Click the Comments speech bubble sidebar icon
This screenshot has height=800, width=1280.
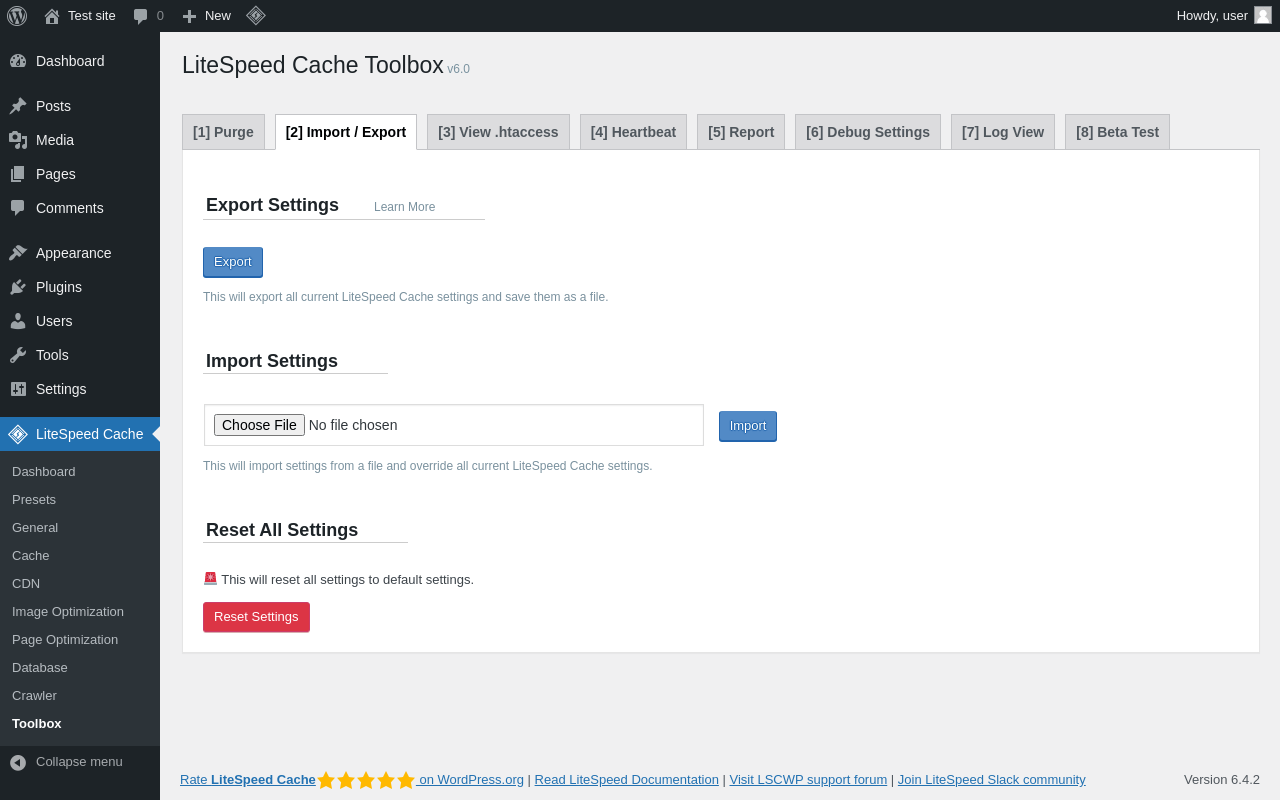[18, 208]
